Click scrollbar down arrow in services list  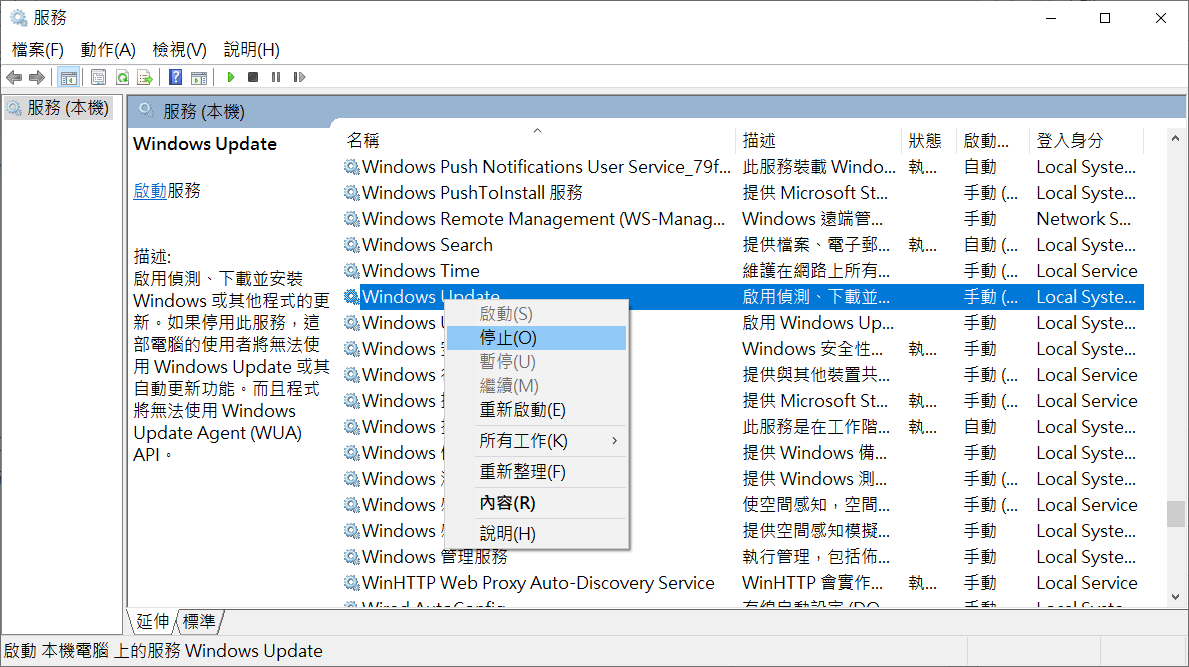pyautogui.click(x=1175, y=597)
